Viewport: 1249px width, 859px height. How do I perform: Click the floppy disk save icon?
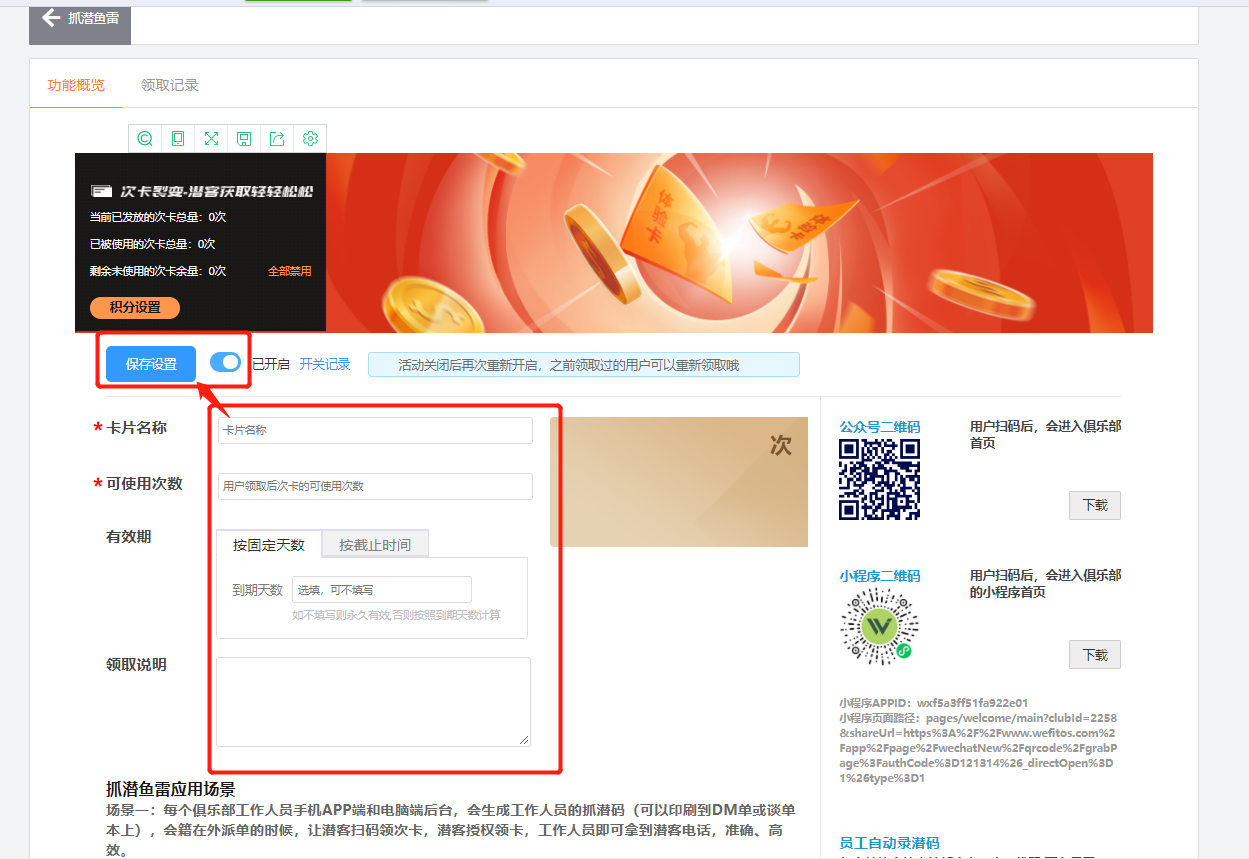244,139
